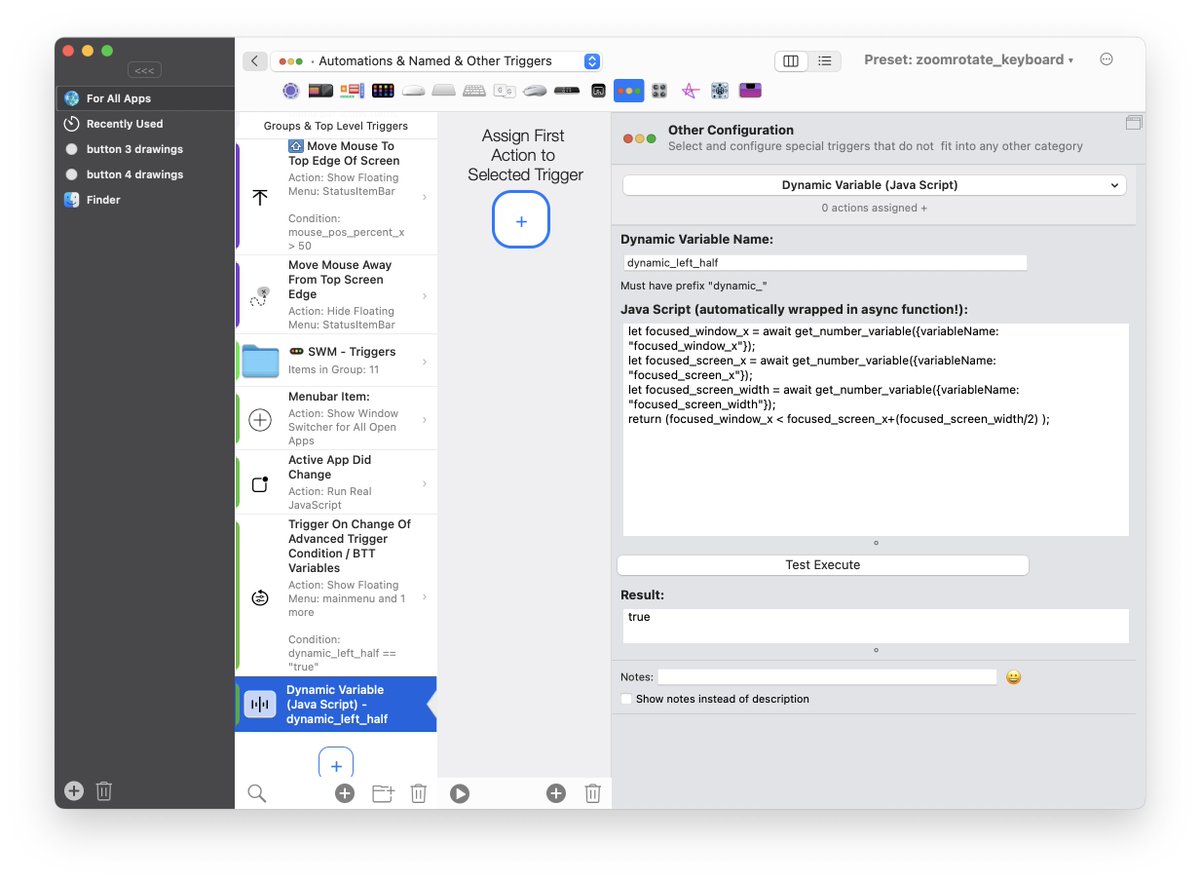Open the three-dot more options menu
This screenshot has height=881, width=1200.
pyautogui.click(x=1106, y=60)
